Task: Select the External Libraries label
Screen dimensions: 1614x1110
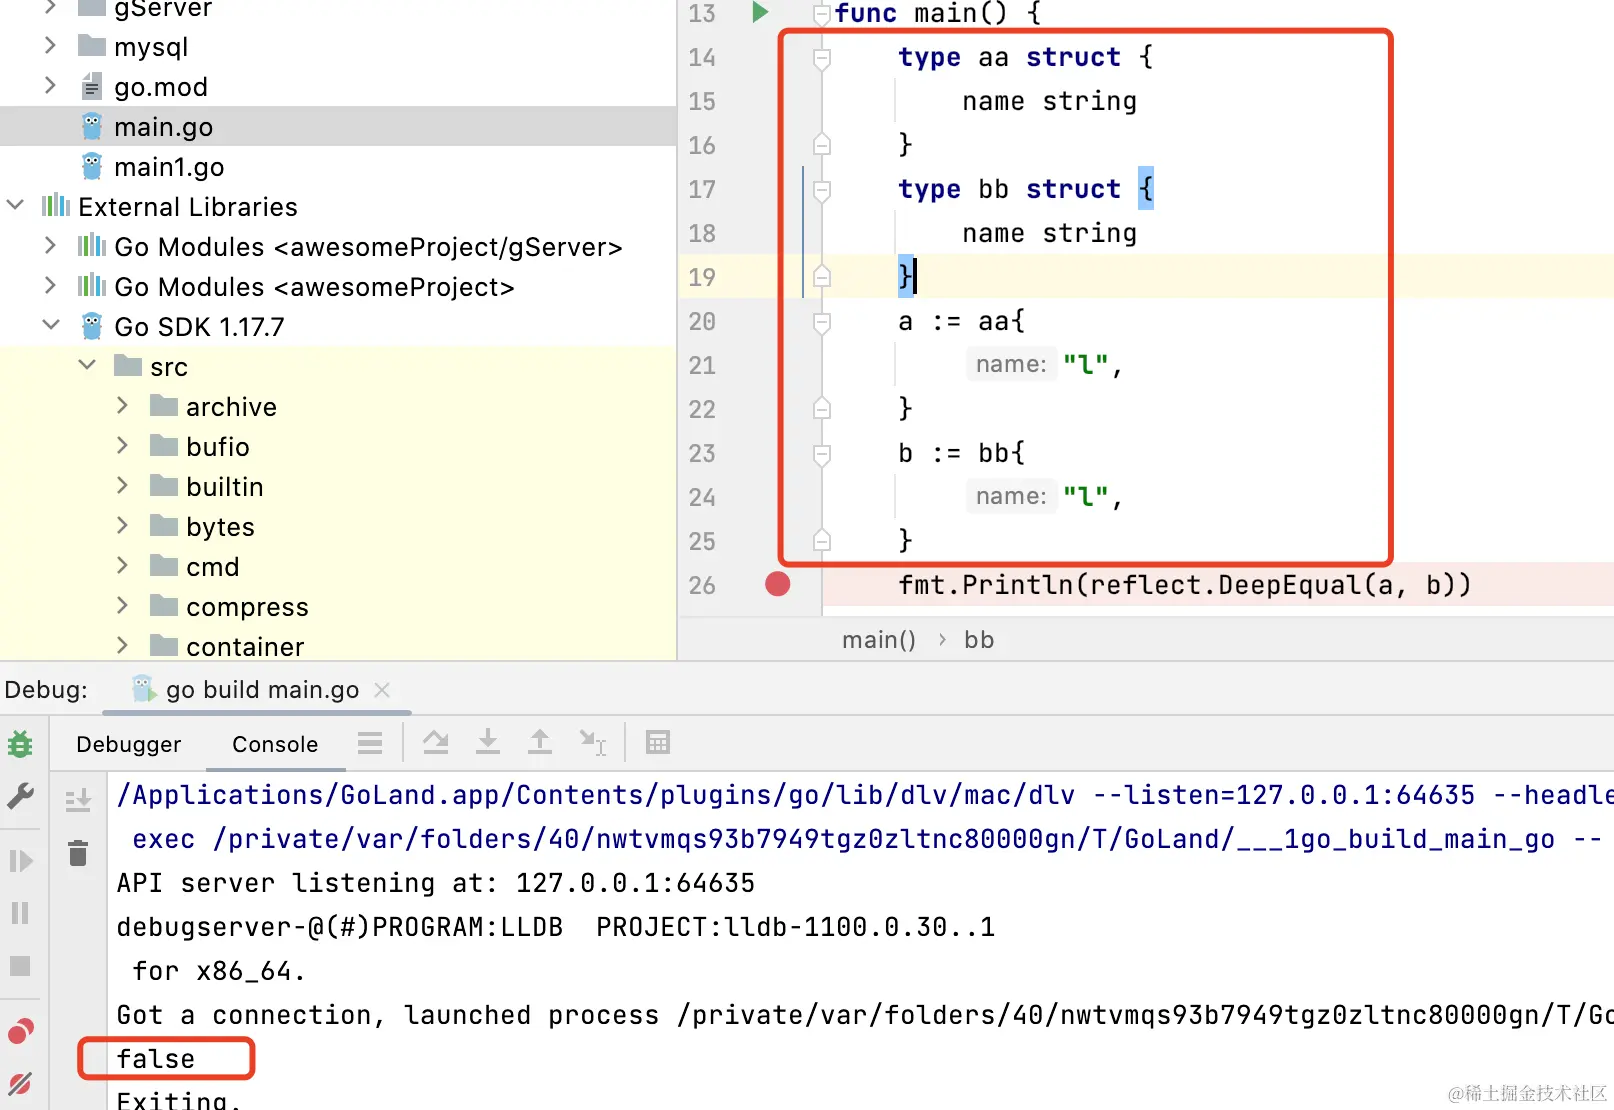Action: (188, 207)
